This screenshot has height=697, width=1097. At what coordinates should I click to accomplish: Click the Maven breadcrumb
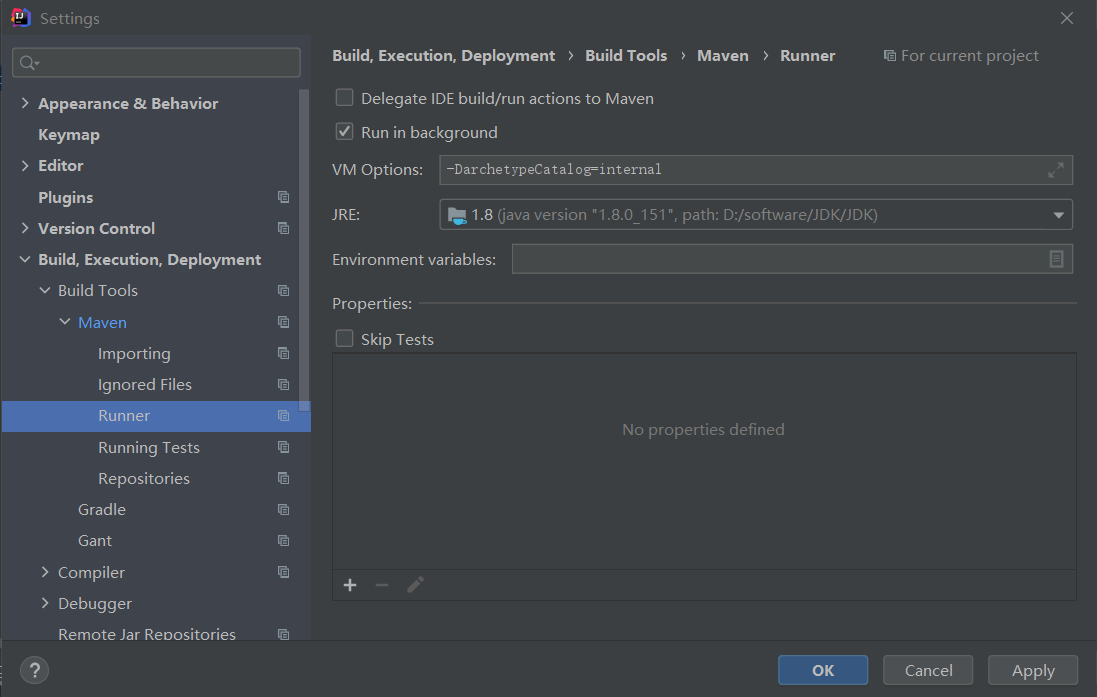[723, 56]
